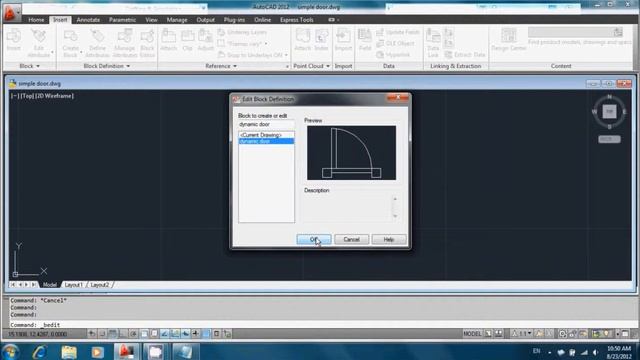The width and height of the screenshot is (640, 360).
Task: Click the AutoCAD application menu button
Action: click(x=11, y=13)
